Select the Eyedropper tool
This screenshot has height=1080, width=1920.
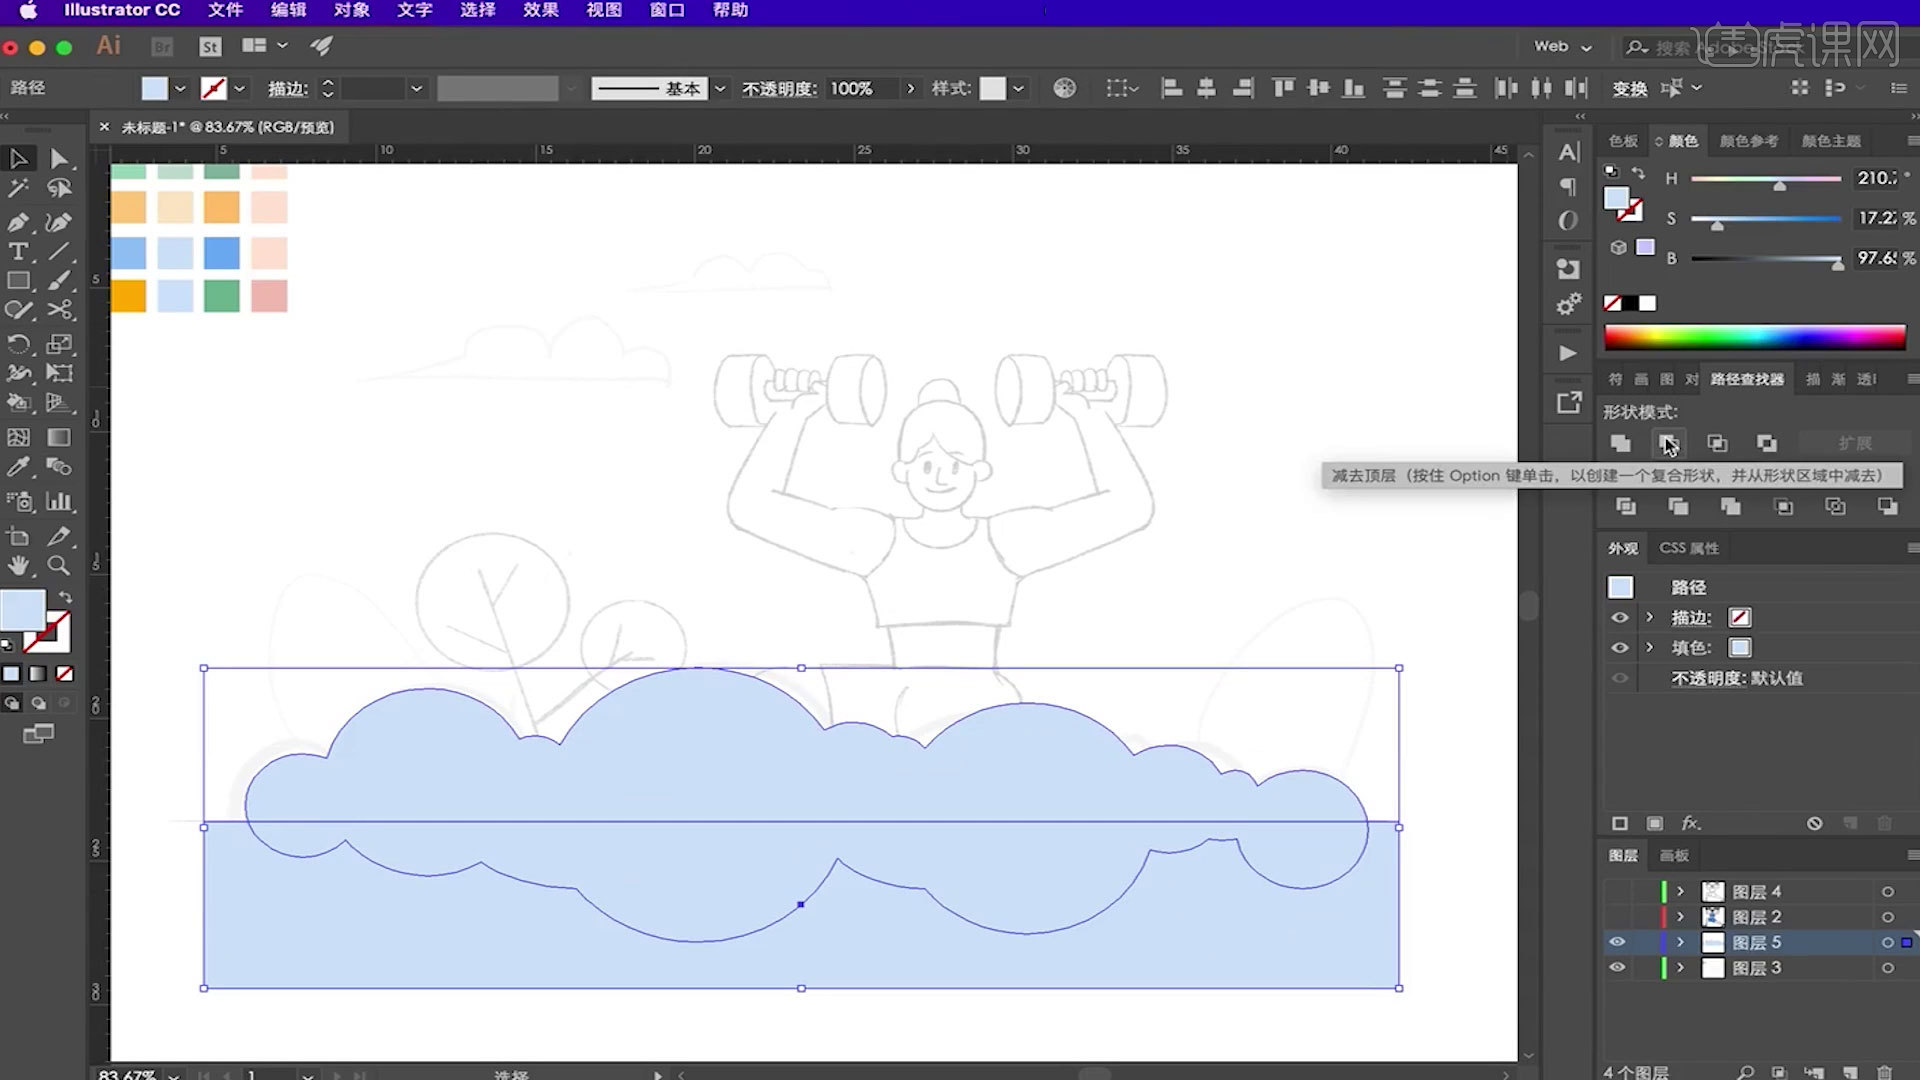pos(18,467)
